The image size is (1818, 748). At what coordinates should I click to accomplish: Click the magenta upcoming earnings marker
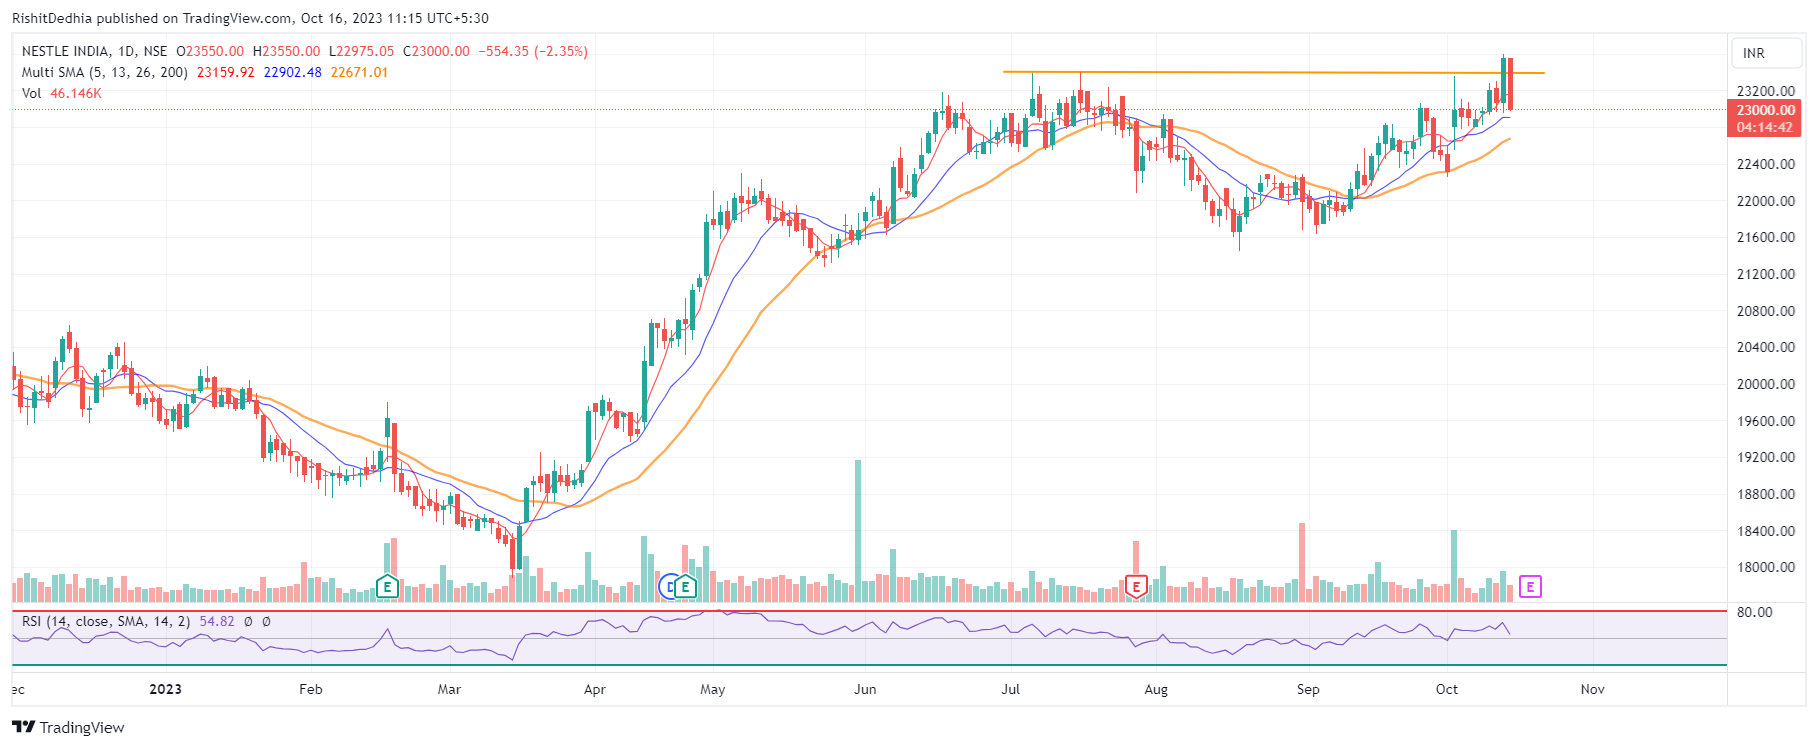click(x=1530, y=587)
